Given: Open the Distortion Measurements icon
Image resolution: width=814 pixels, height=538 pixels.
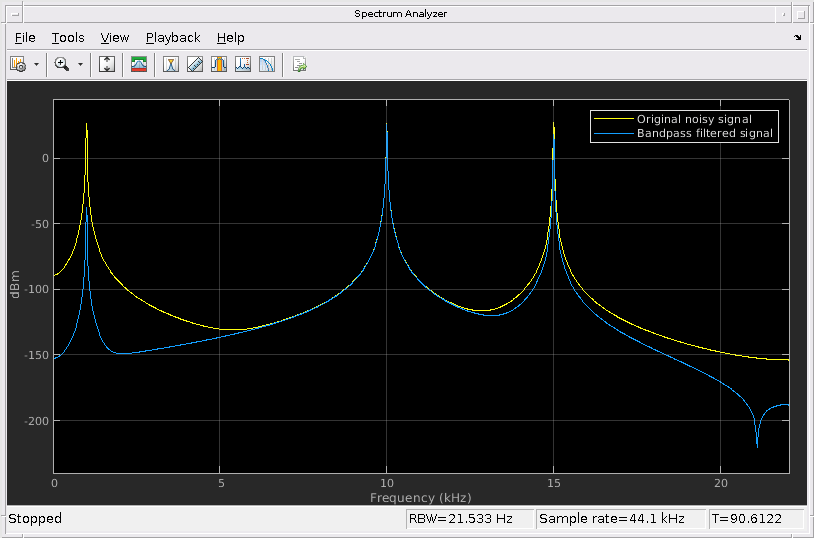Looking at the screenshot, I should pyautogui.click(x=243, y=65).
